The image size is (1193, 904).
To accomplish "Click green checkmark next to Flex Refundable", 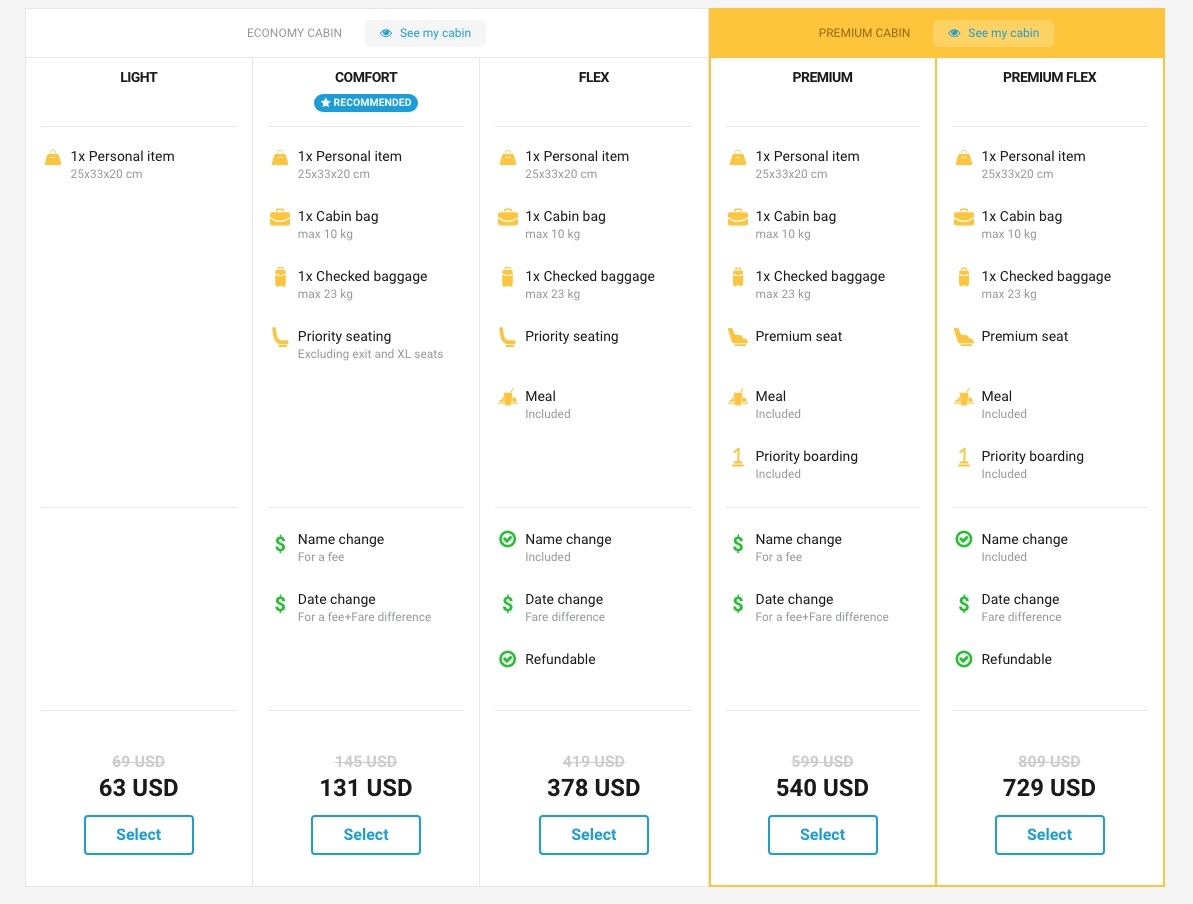I will coord(508,659).
